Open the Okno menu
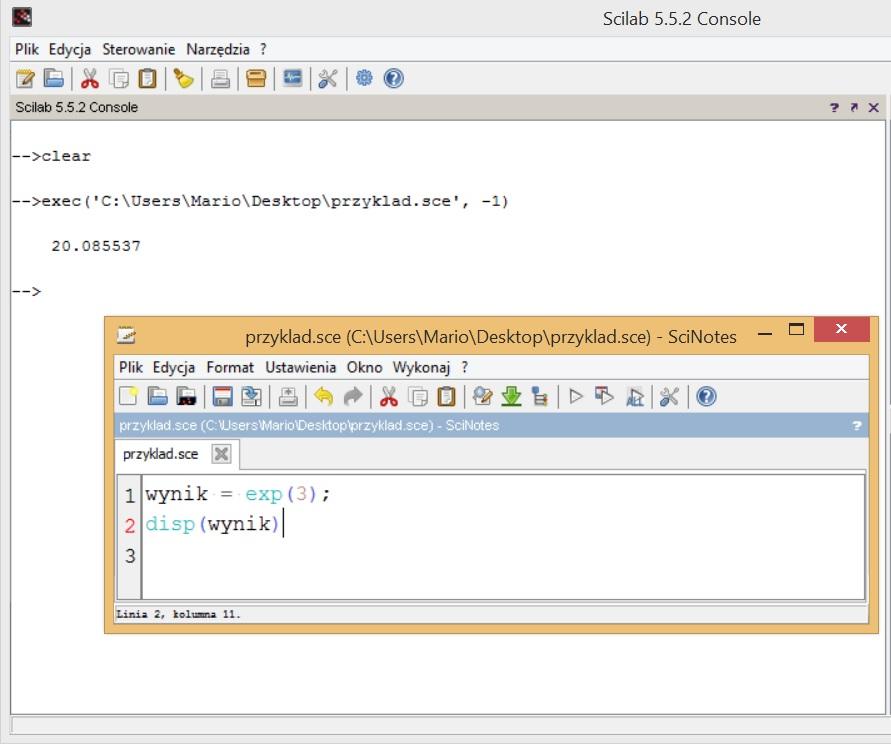This screenshot has width=891, height=744. pos(364,367)
